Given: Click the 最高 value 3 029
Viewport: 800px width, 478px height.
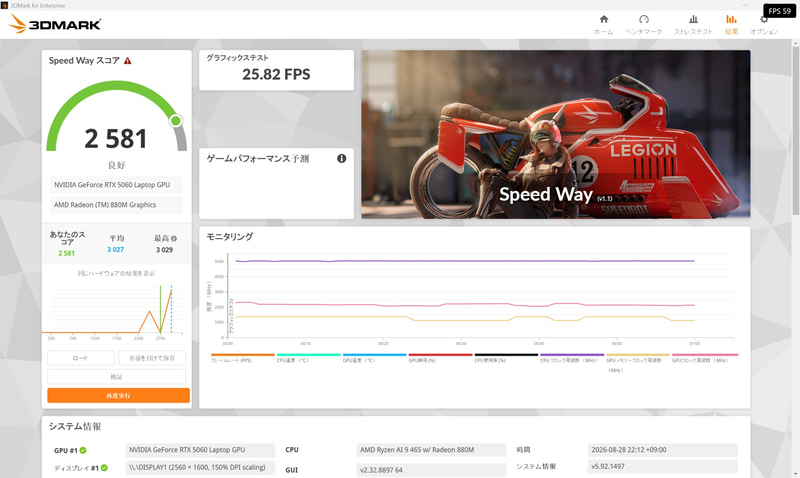Looking at the screenshot, I should tap(164, 249).
